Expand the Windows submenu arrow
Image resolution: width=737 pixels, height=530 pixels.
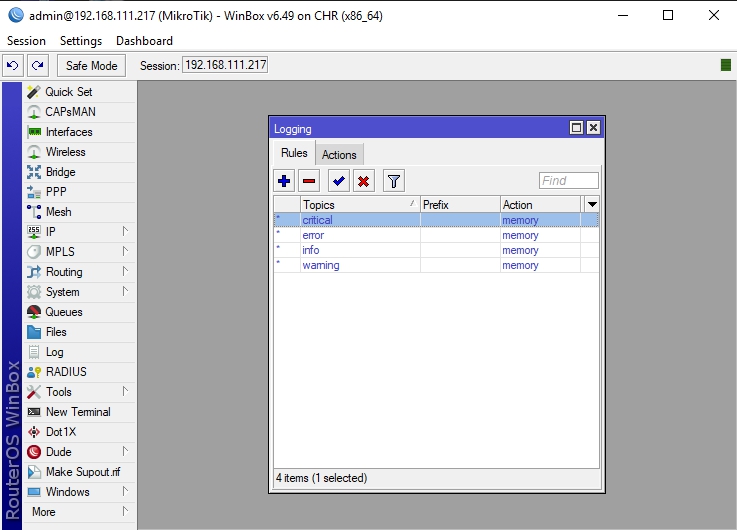(125, 491)
